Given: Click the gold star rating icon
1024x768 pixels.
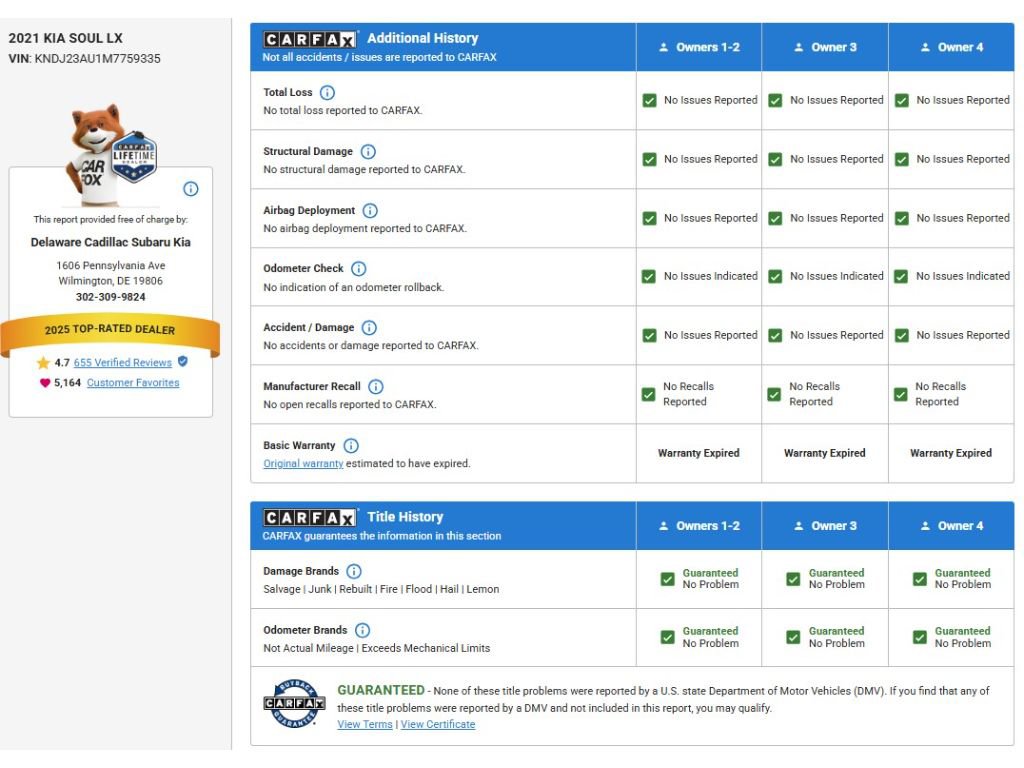Looking at the screenshot, I should tap(43, 362).
